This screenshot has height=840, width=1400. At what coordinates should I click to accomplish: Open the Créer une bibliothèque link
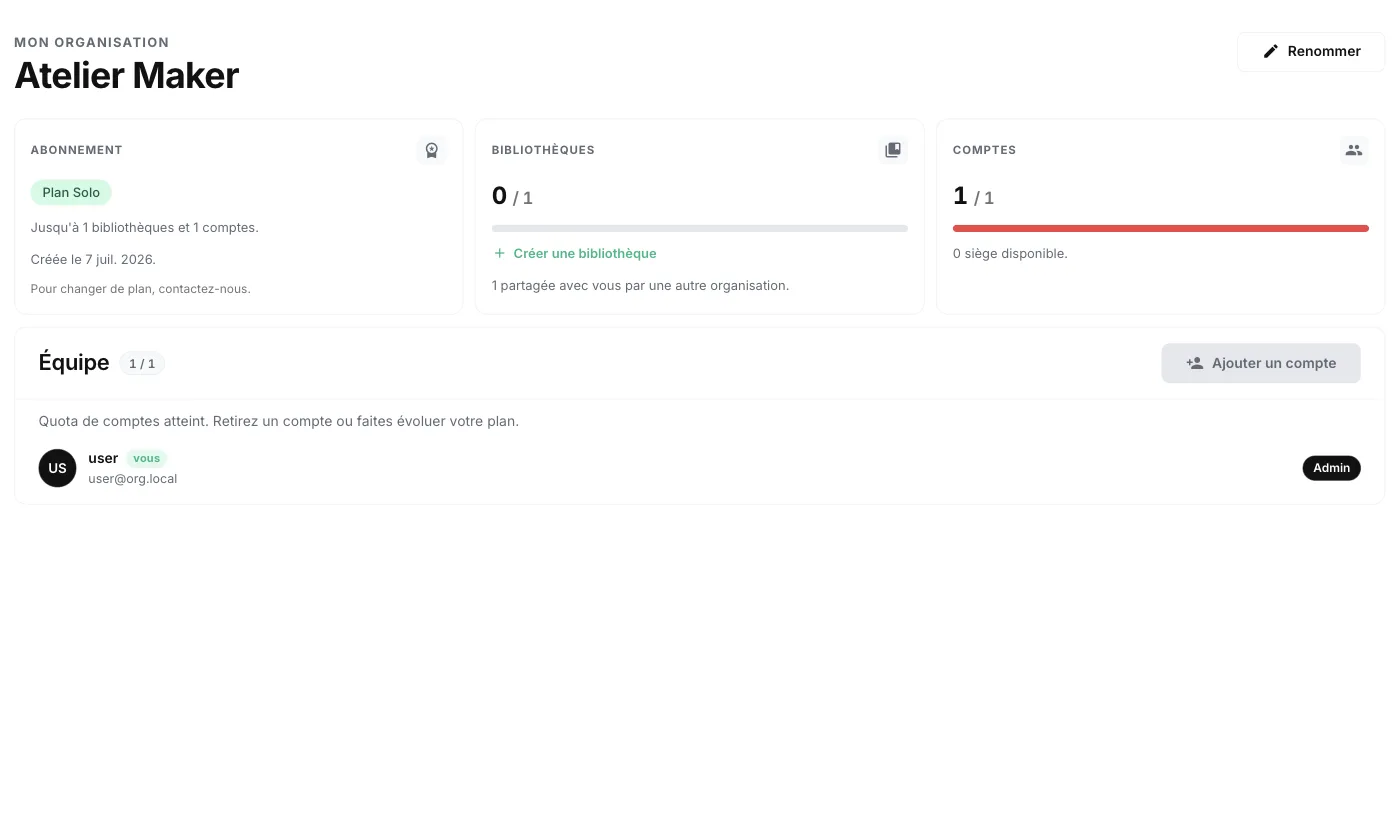(575, 253)
